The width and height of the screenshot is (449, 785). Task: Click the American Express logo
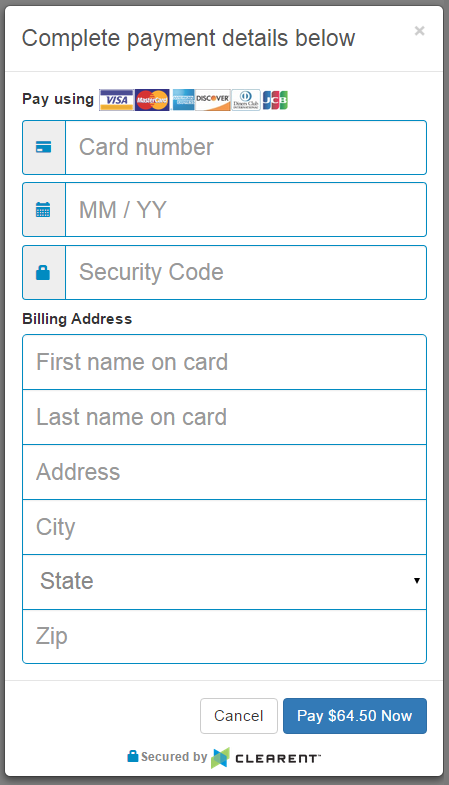point(183,100)
